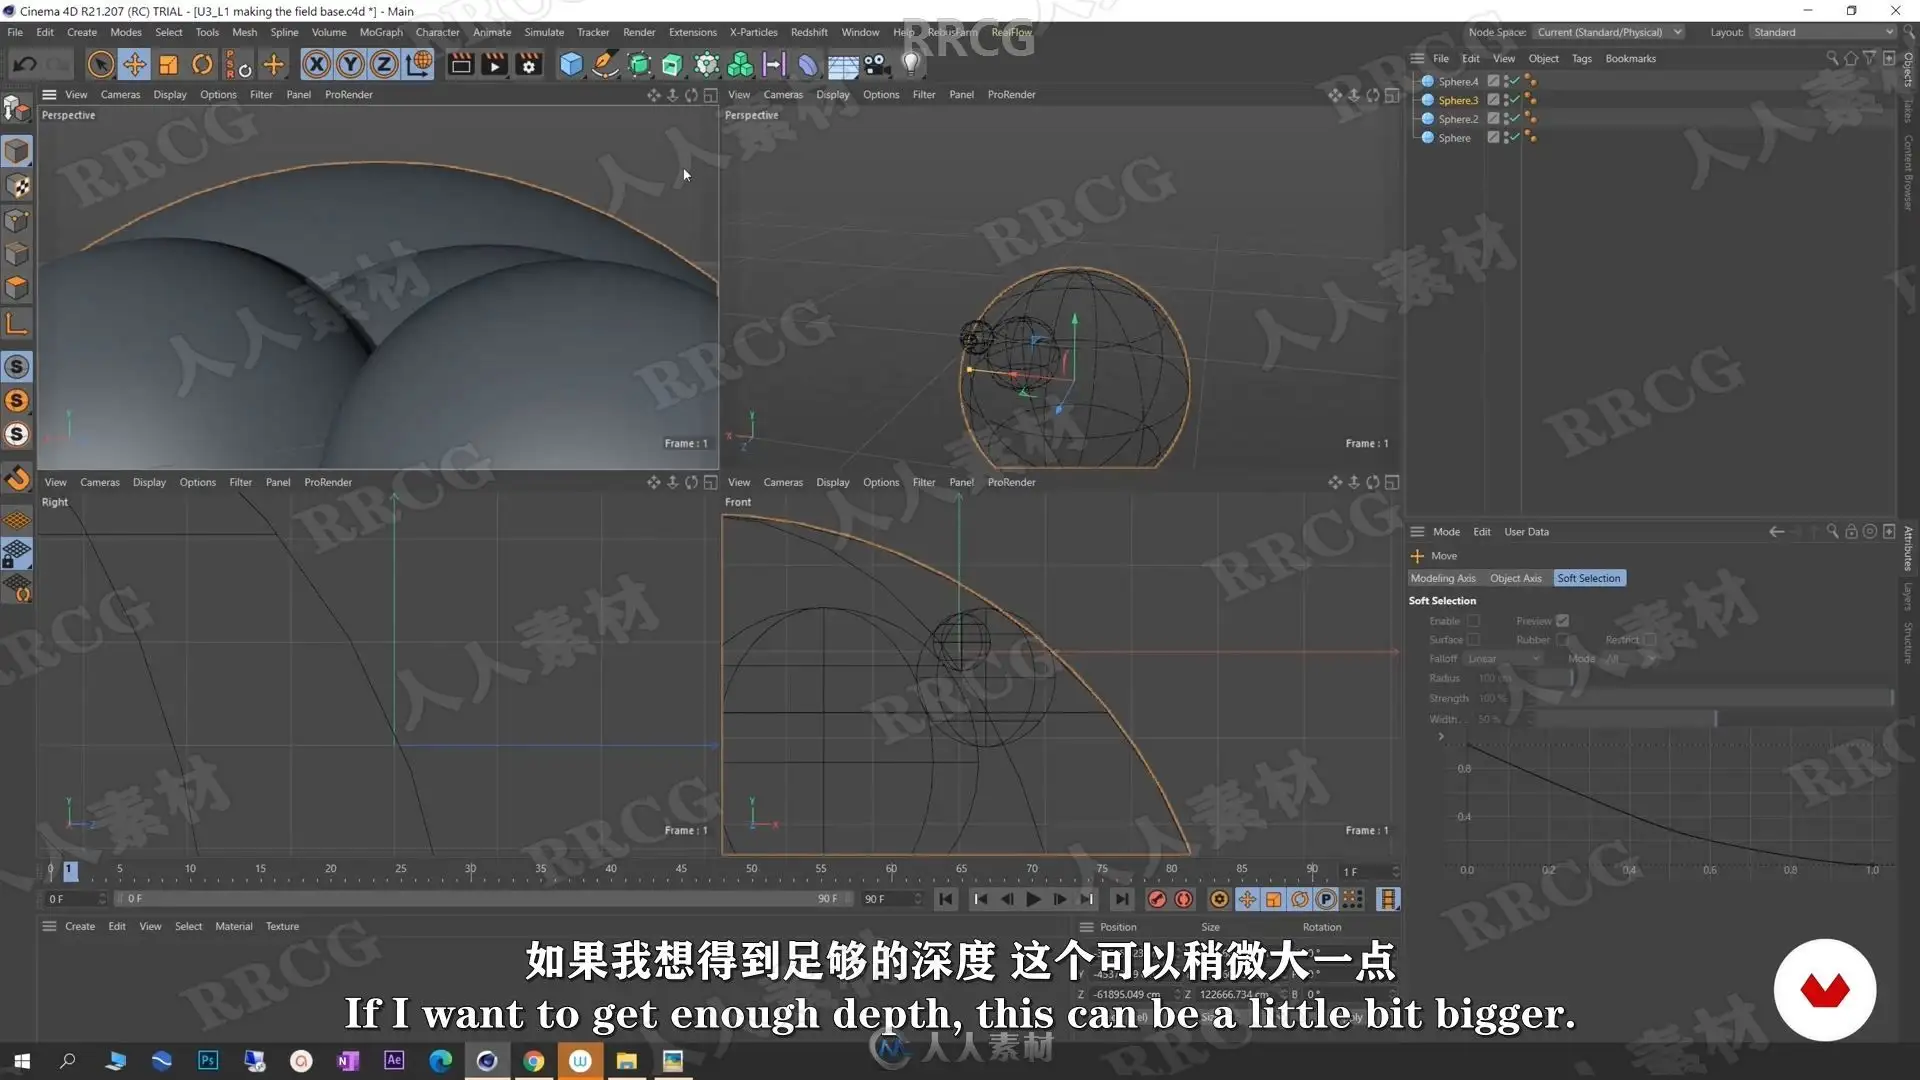Toggle the Z axis lock
Screen dimensions: 1920x1080
(x=384, y=65)
